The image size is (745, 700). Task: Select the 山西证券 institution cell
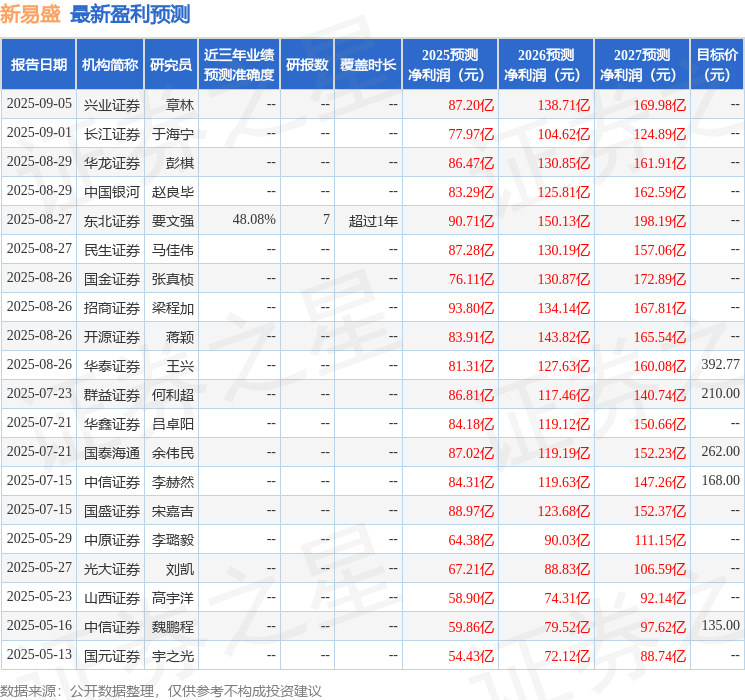coord(112,598)
